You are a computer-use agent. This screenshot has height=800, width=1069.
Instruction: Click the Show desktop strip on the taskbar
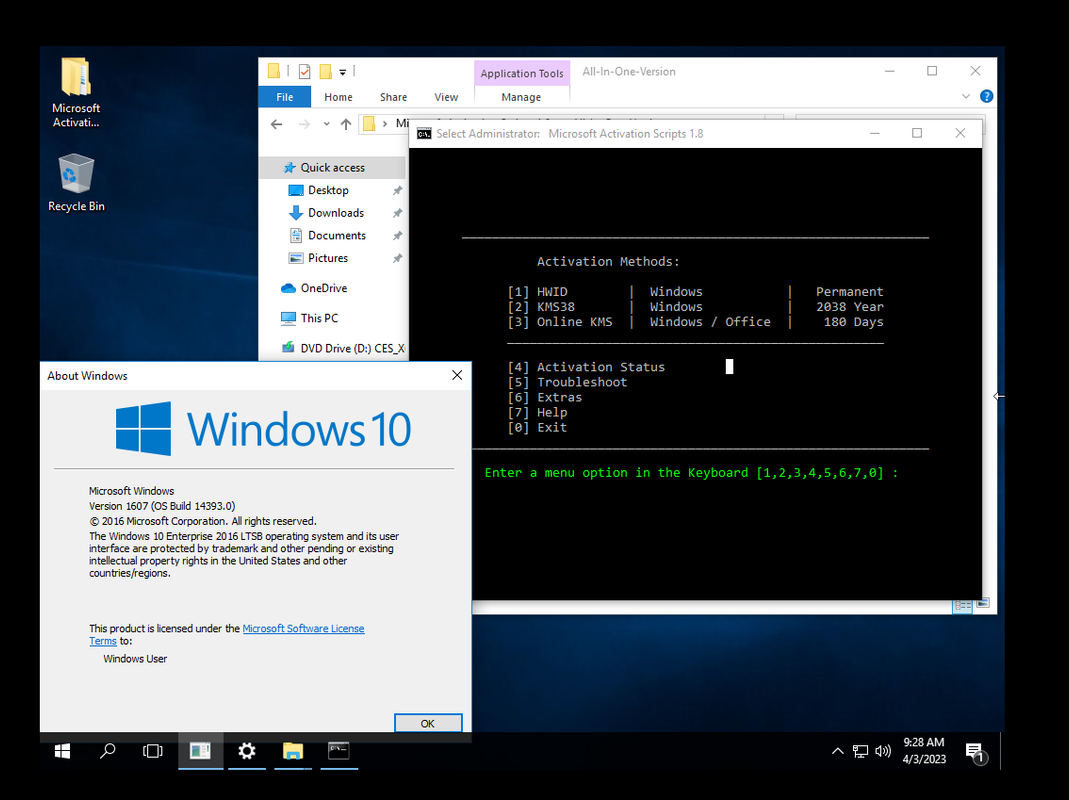point(1002,751)
